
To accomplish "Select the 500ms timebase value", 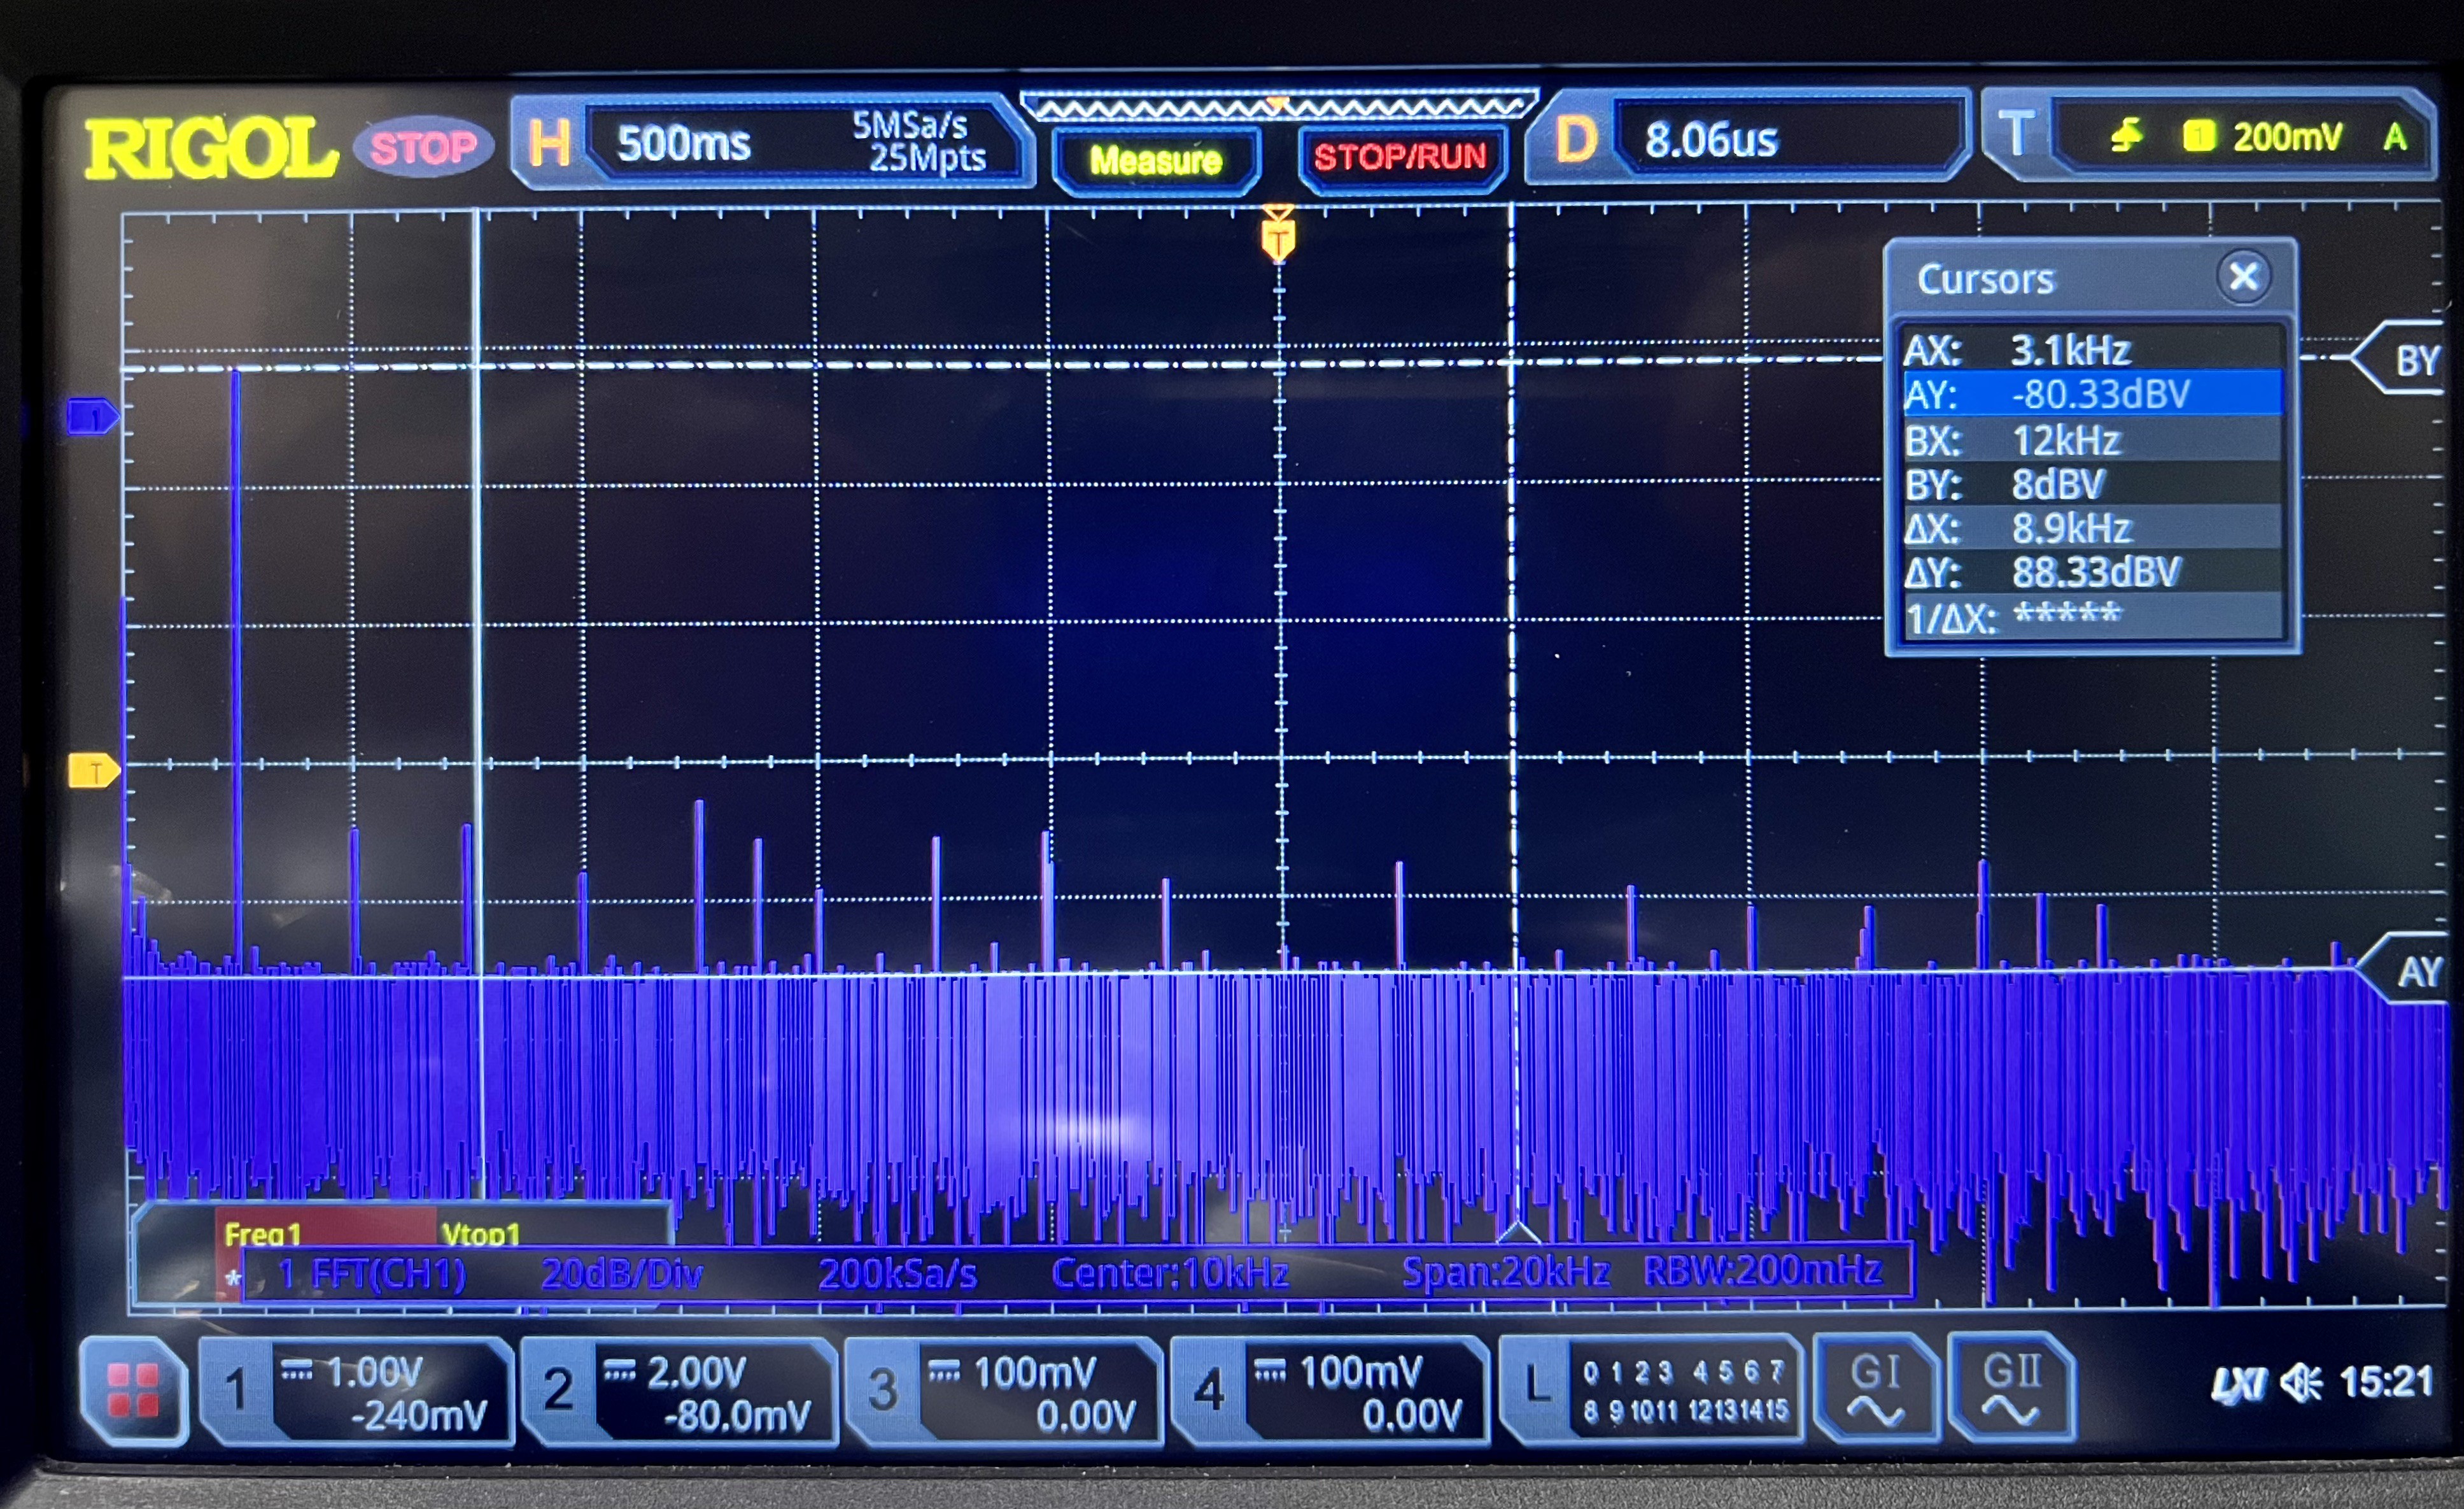I will click(x=683, y=143).
